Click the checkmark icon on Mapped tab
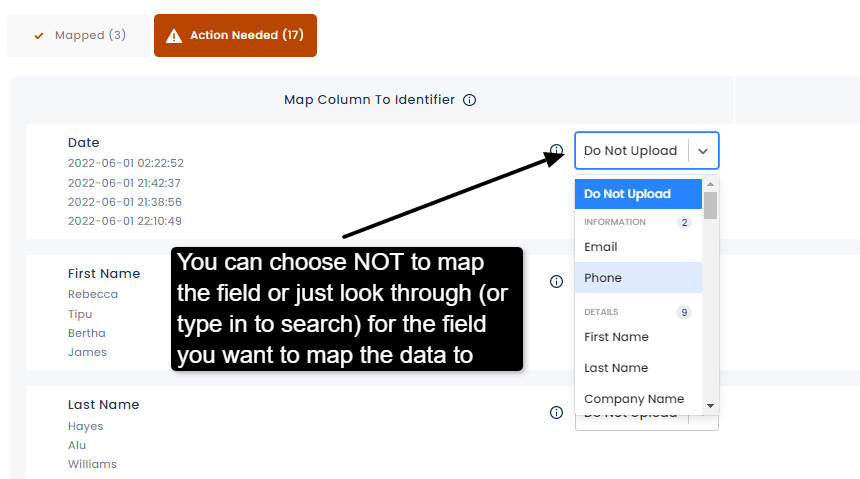 pyautogui.click(x=39, y=36)
